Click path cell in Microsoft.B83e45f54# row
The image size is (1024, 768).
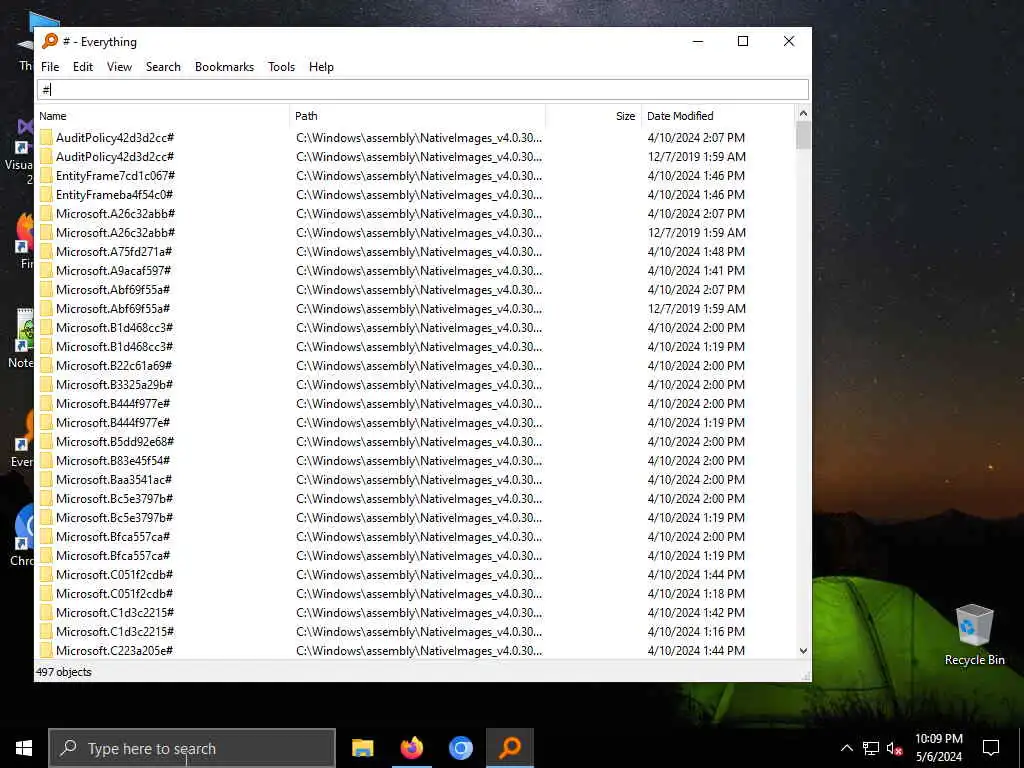419,460
